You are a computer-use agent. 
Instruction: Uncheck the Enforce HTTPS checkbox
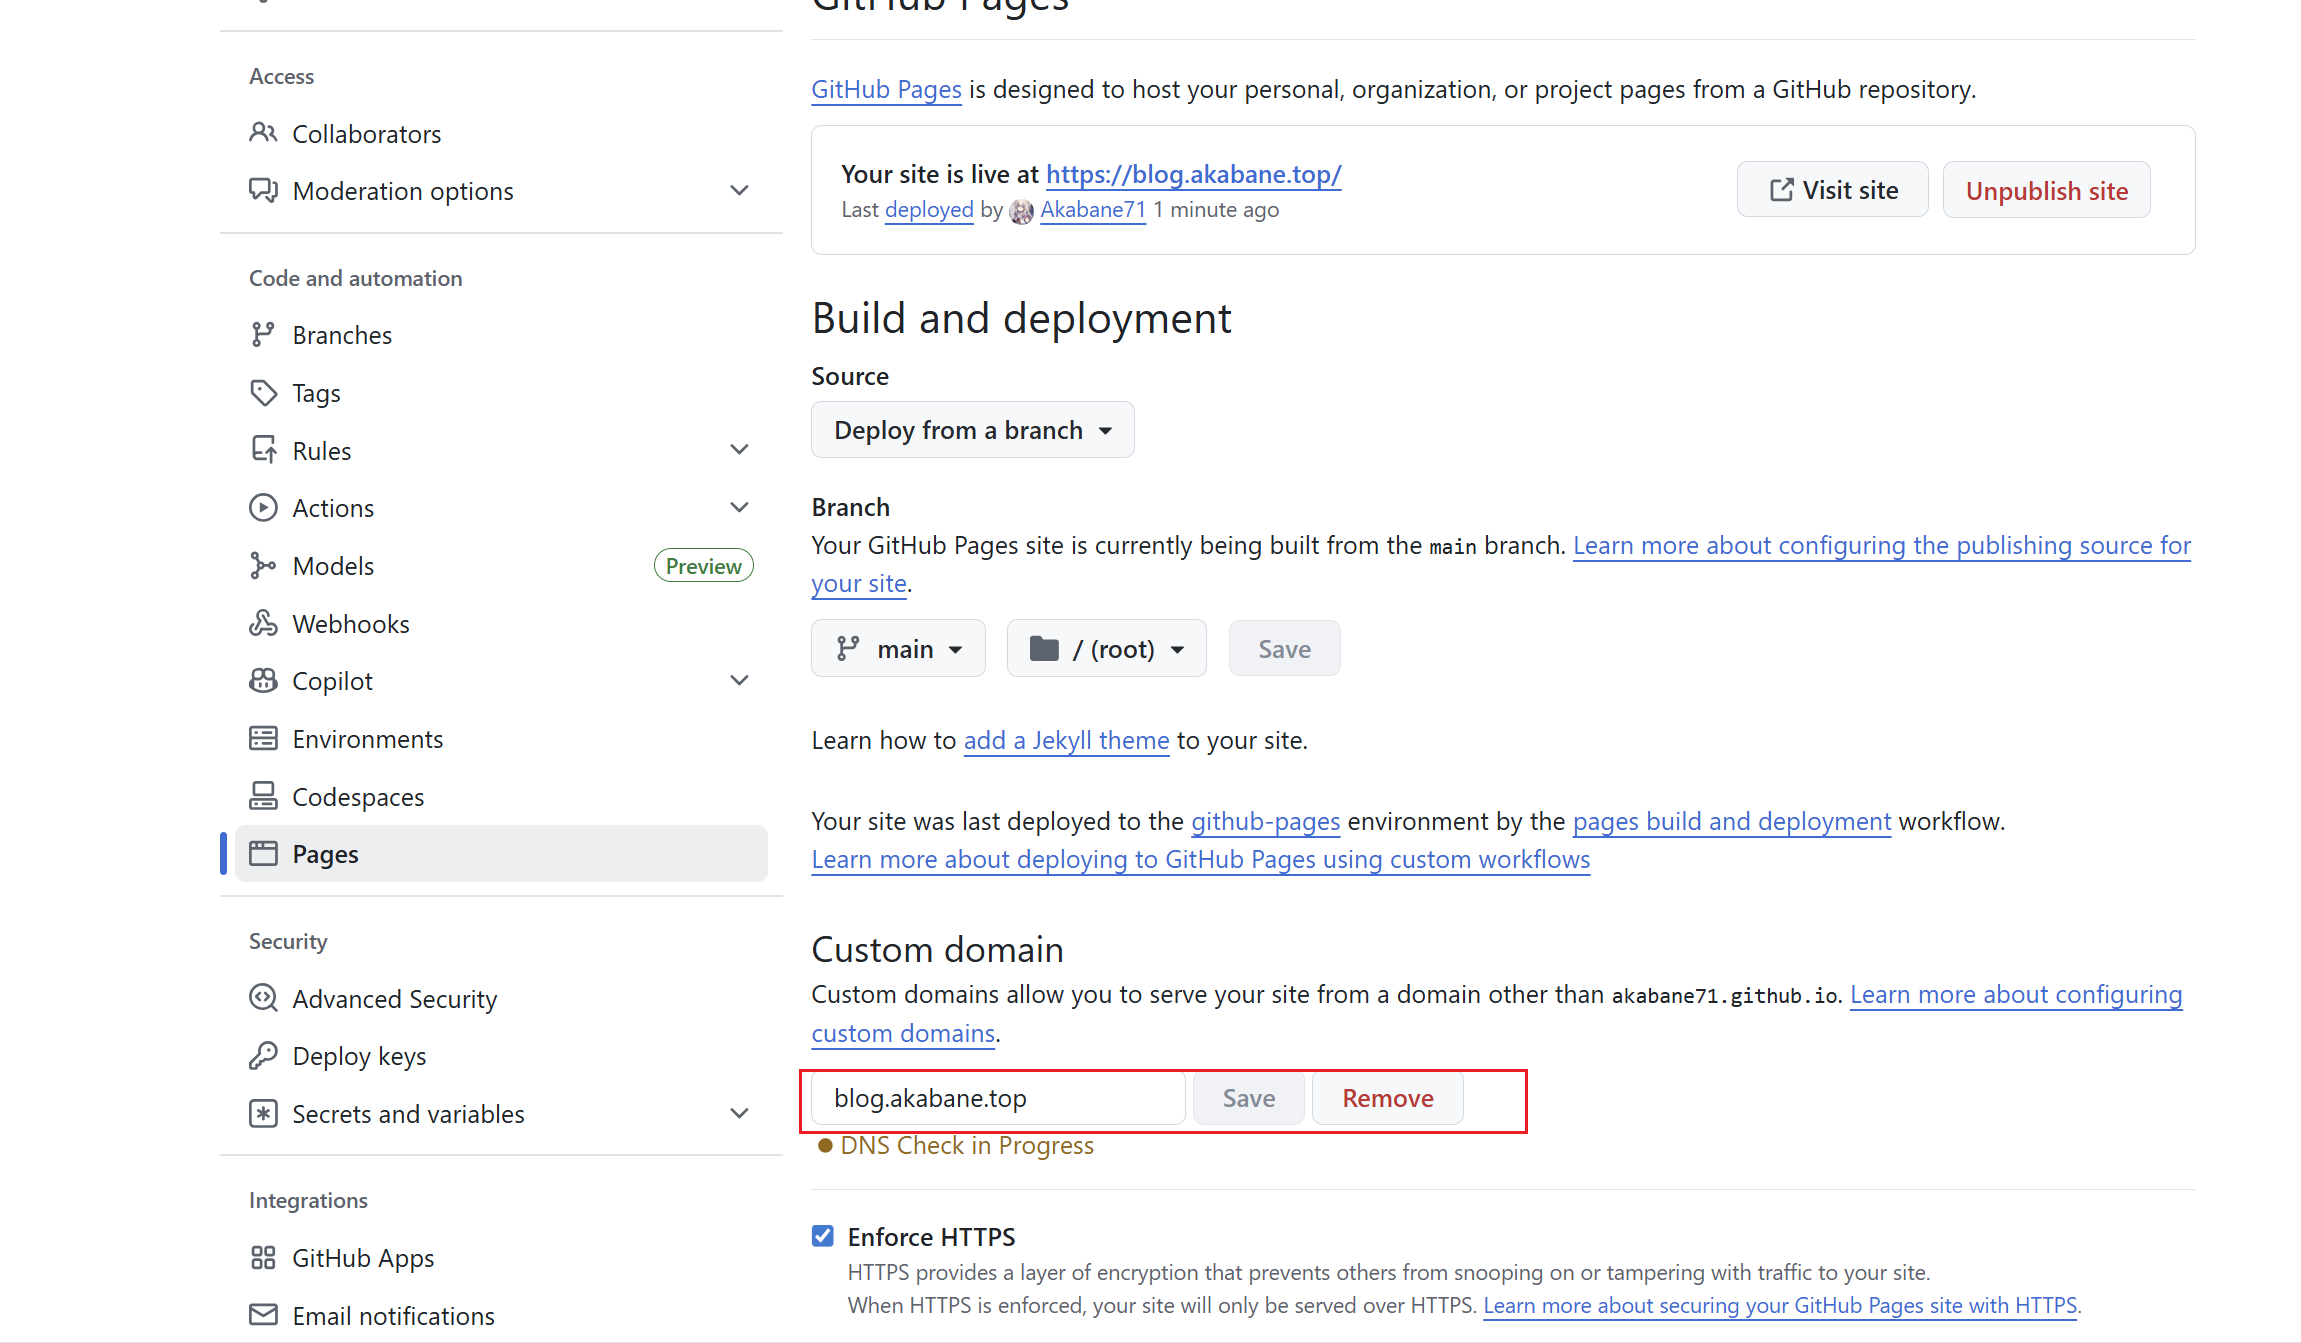point(823,1236)
